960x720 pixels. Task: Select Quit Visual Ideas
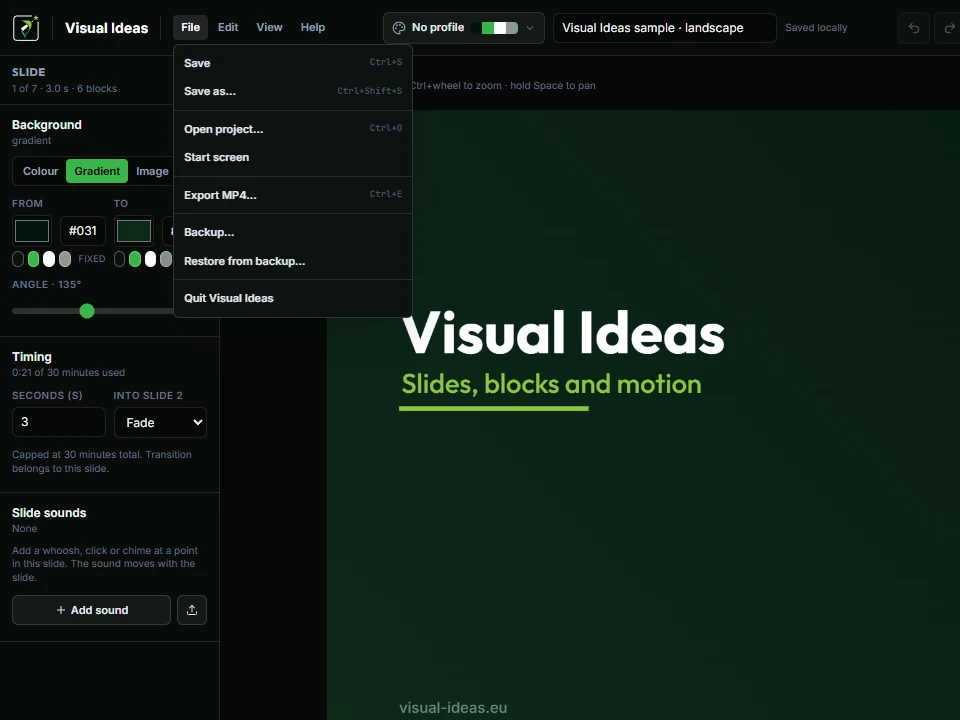pos(293,298)
